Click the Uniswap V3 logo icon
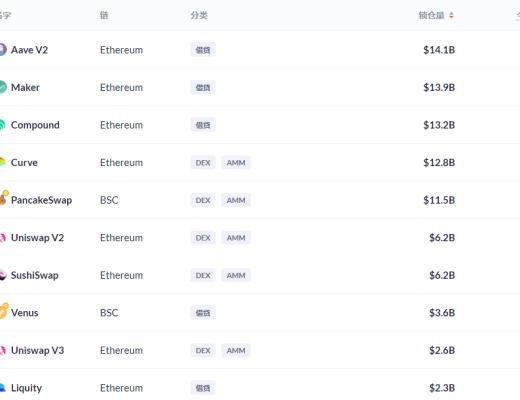Viewport: 520px width, 400px height. pos(3,350)
